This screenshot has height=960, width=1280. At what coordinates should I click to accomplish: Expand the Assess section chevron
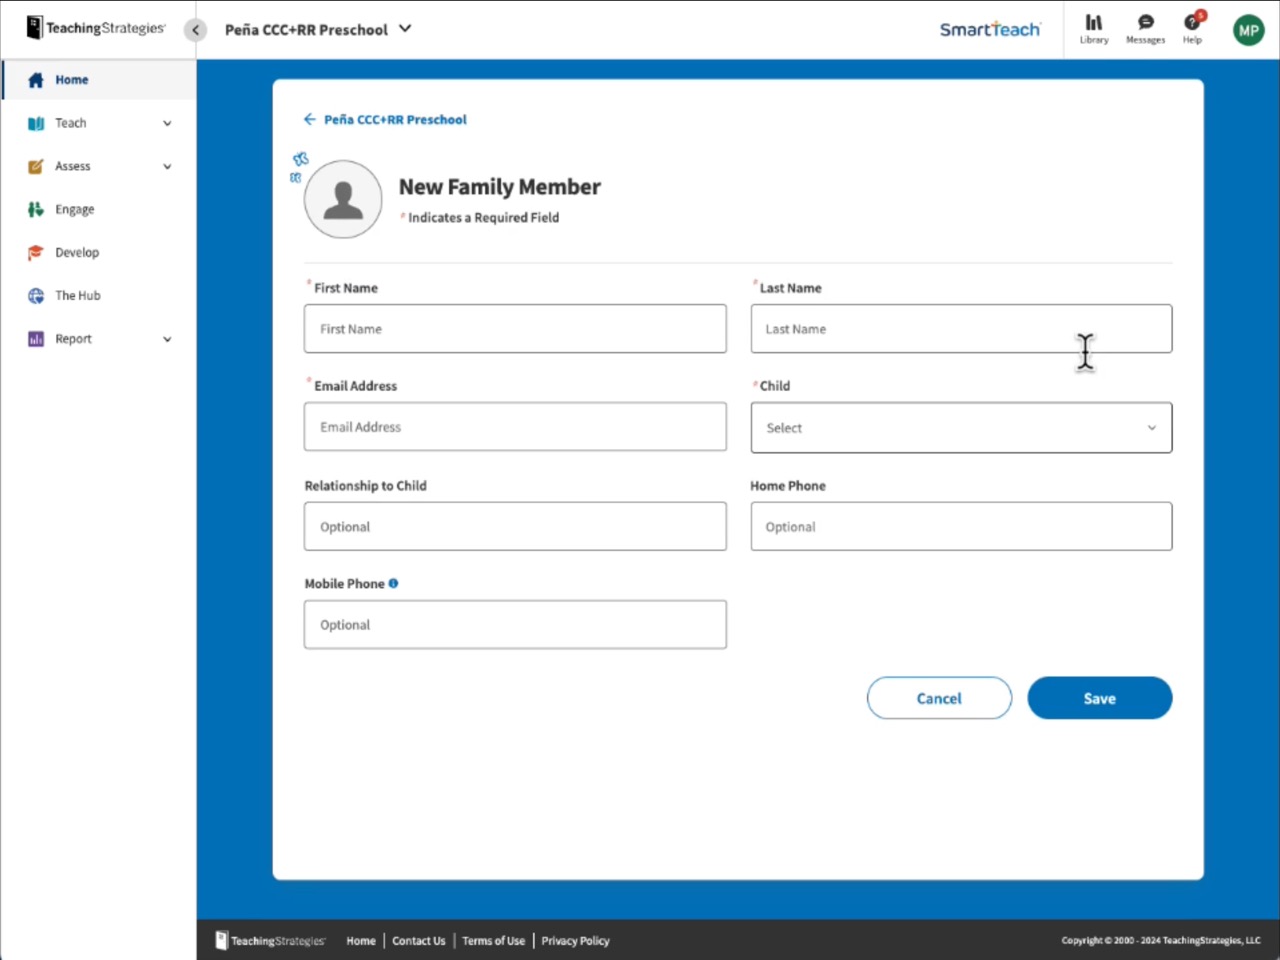point(166,166)
